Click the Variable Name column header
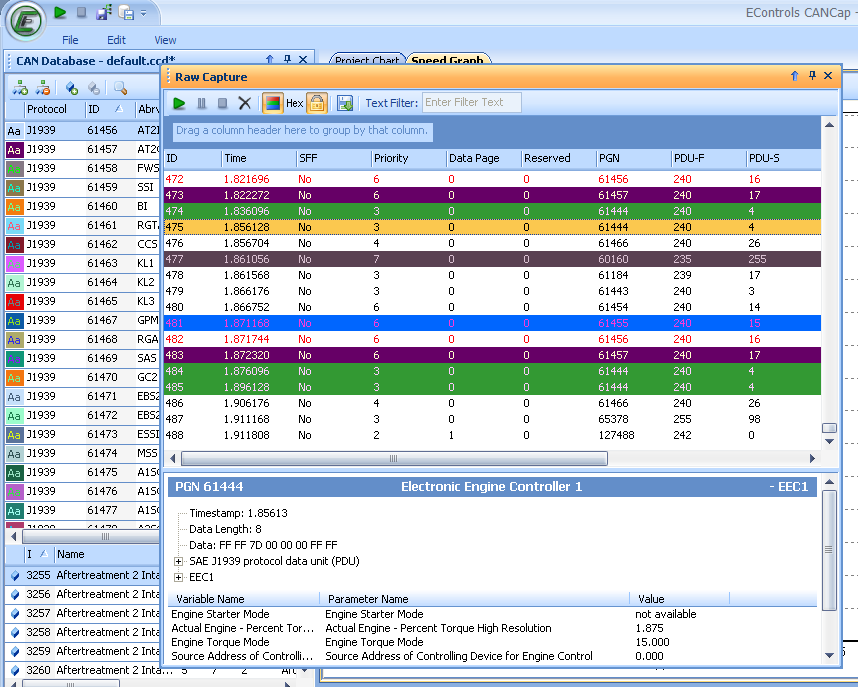Viewport: 858px width, 687px height. 244,599
